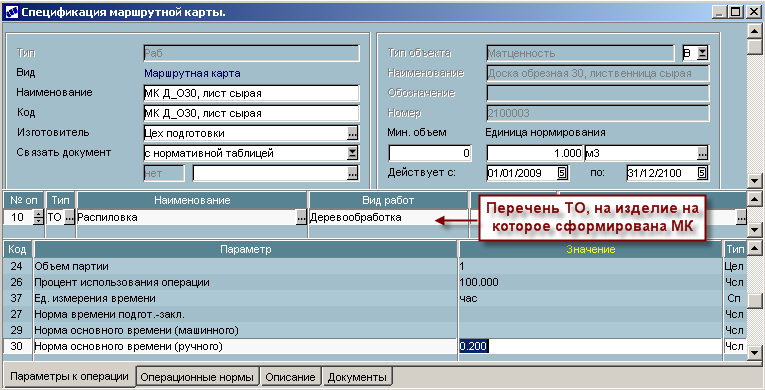Click the 'Действует с' date 01/01/2009

[x=522, y=173]
